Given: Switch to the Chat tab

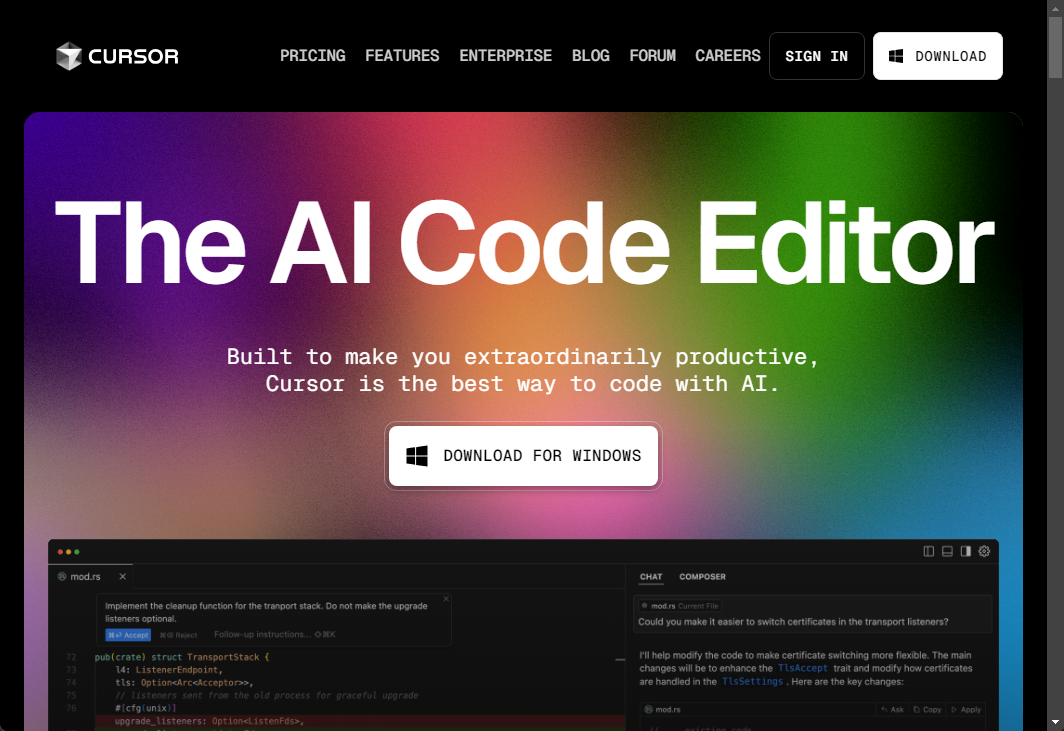Looking at the screenshot, I should click(x=651, y=577).
